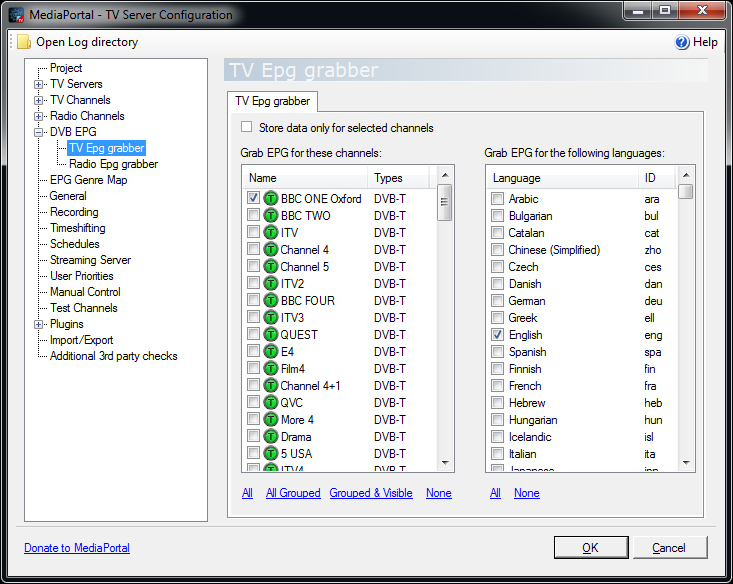Enable German language checkbox

[497, 301]
